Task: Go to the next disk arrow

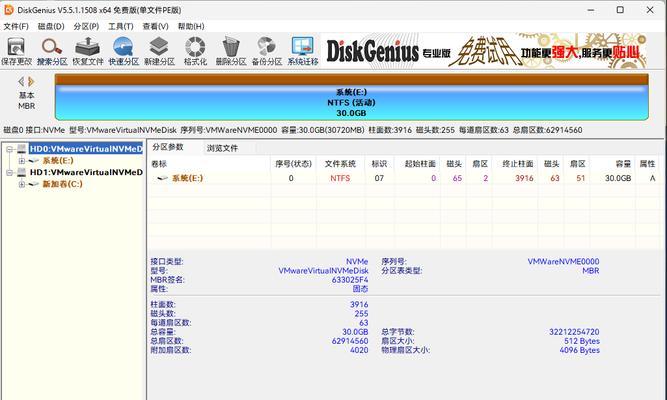Action: [31, 81]
